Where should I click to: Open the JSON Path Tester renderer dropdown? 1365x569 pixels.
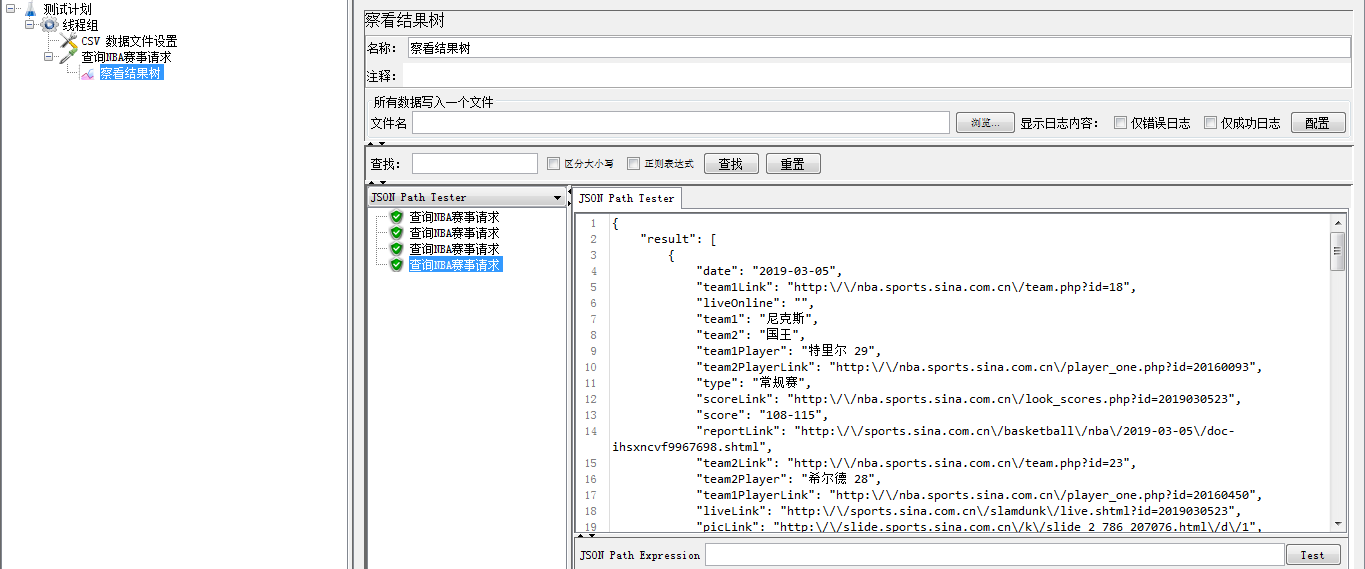557,198
